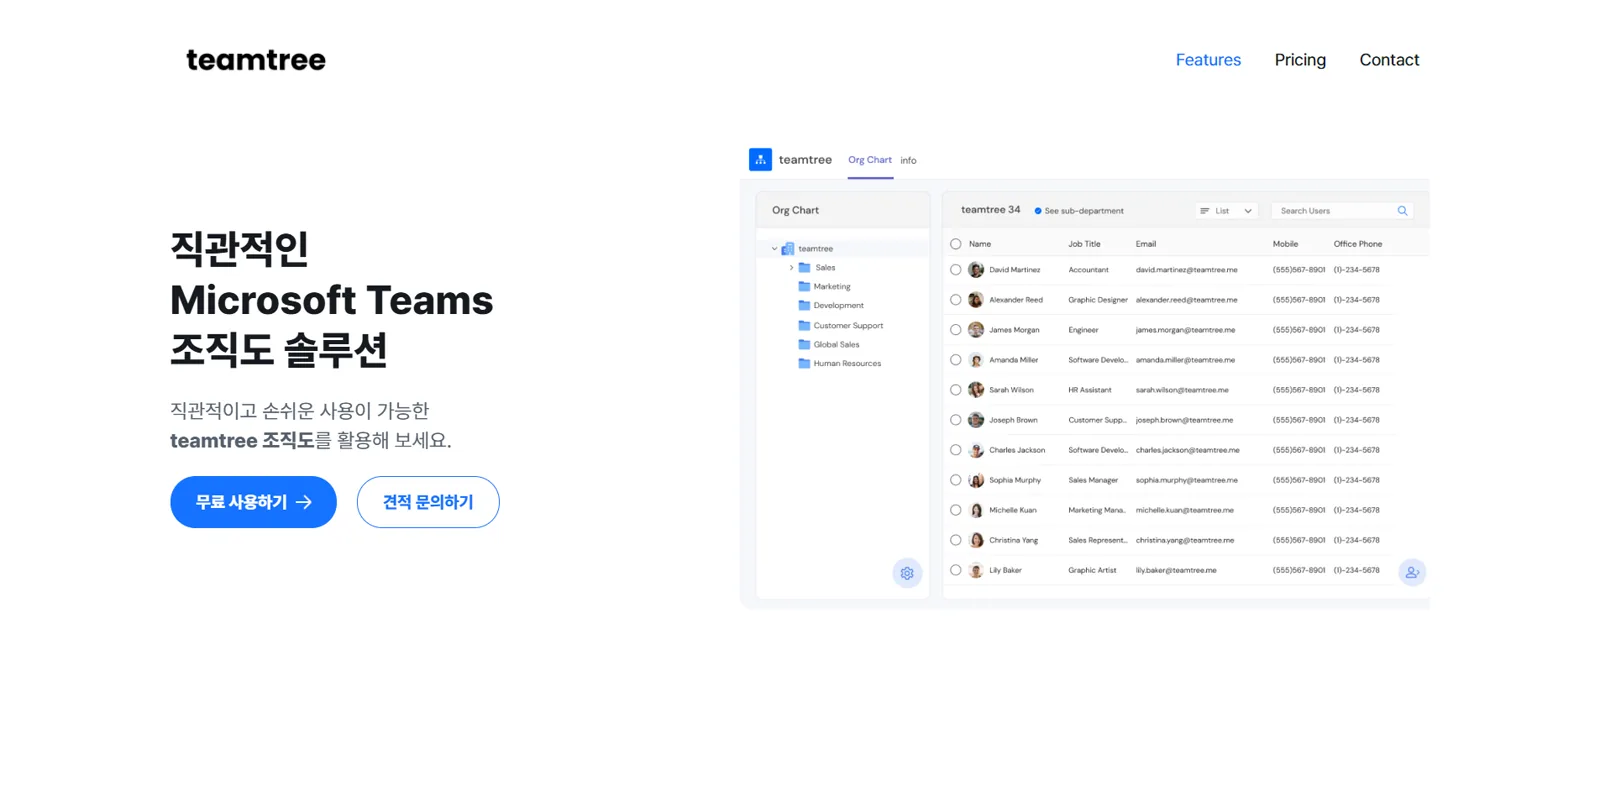Click the 무료 사용하기 button
1600x801 pixels.
[253, 502]
